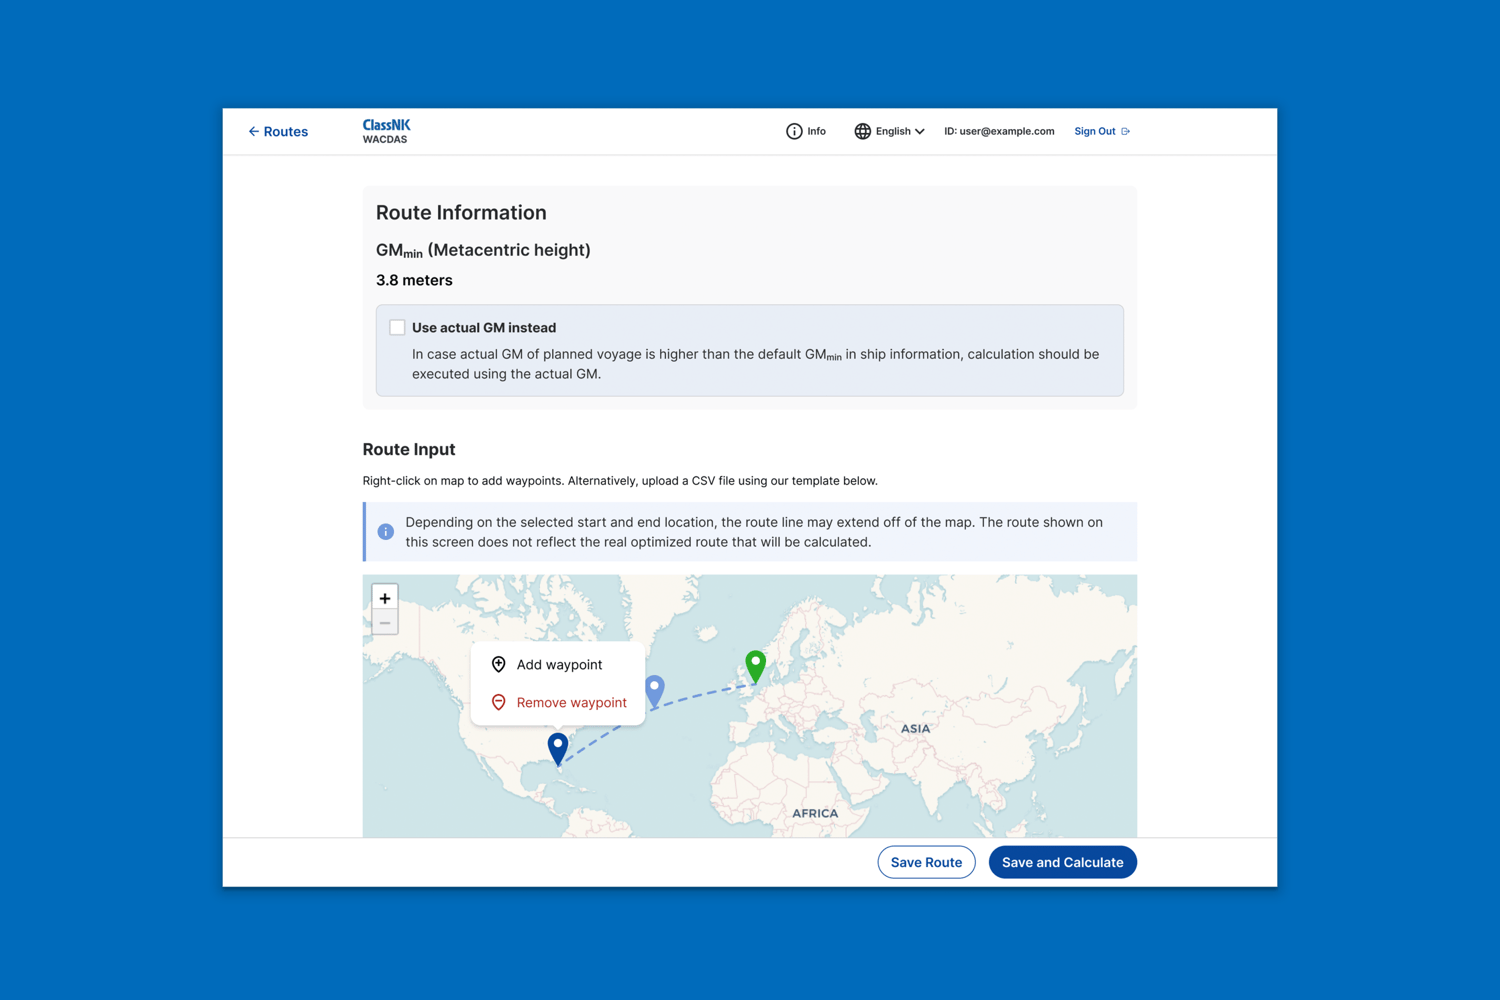Click the blue info icon in route notice
The height and width of the screenshot is (1000, 1500).
[x=386, y=532]
